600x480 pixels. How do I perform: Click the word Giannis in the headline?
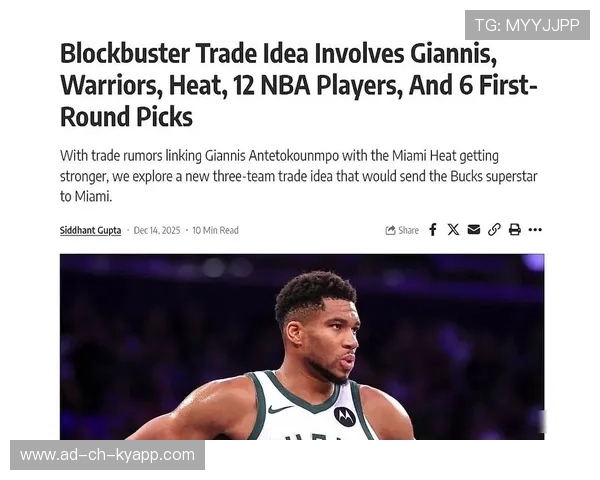pos(453,53)
